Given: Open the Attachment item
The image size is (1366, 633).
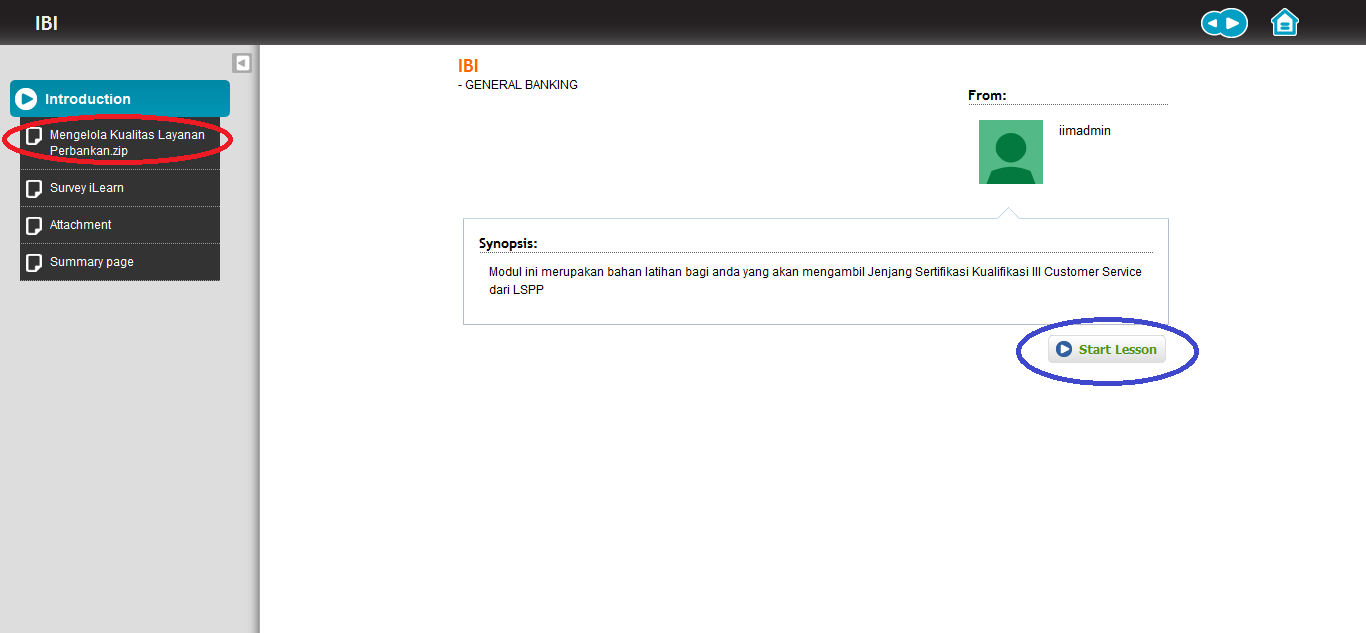Looking at the screenshot, I should pos(120,225).
